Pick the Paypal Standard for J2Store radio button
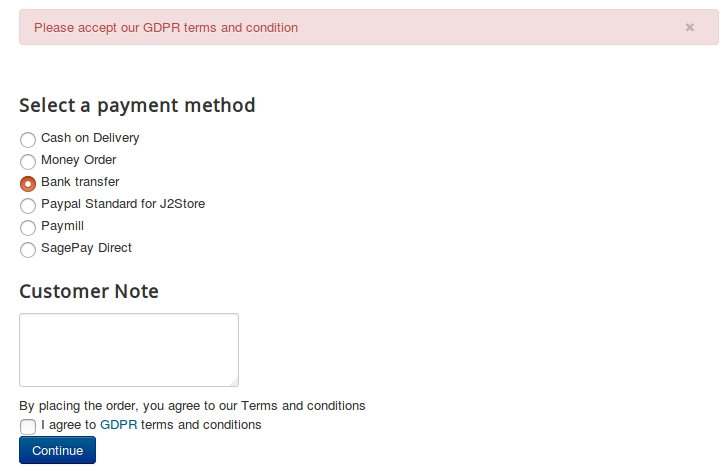This screenshot has height=471, width=728. coord(28,206)
